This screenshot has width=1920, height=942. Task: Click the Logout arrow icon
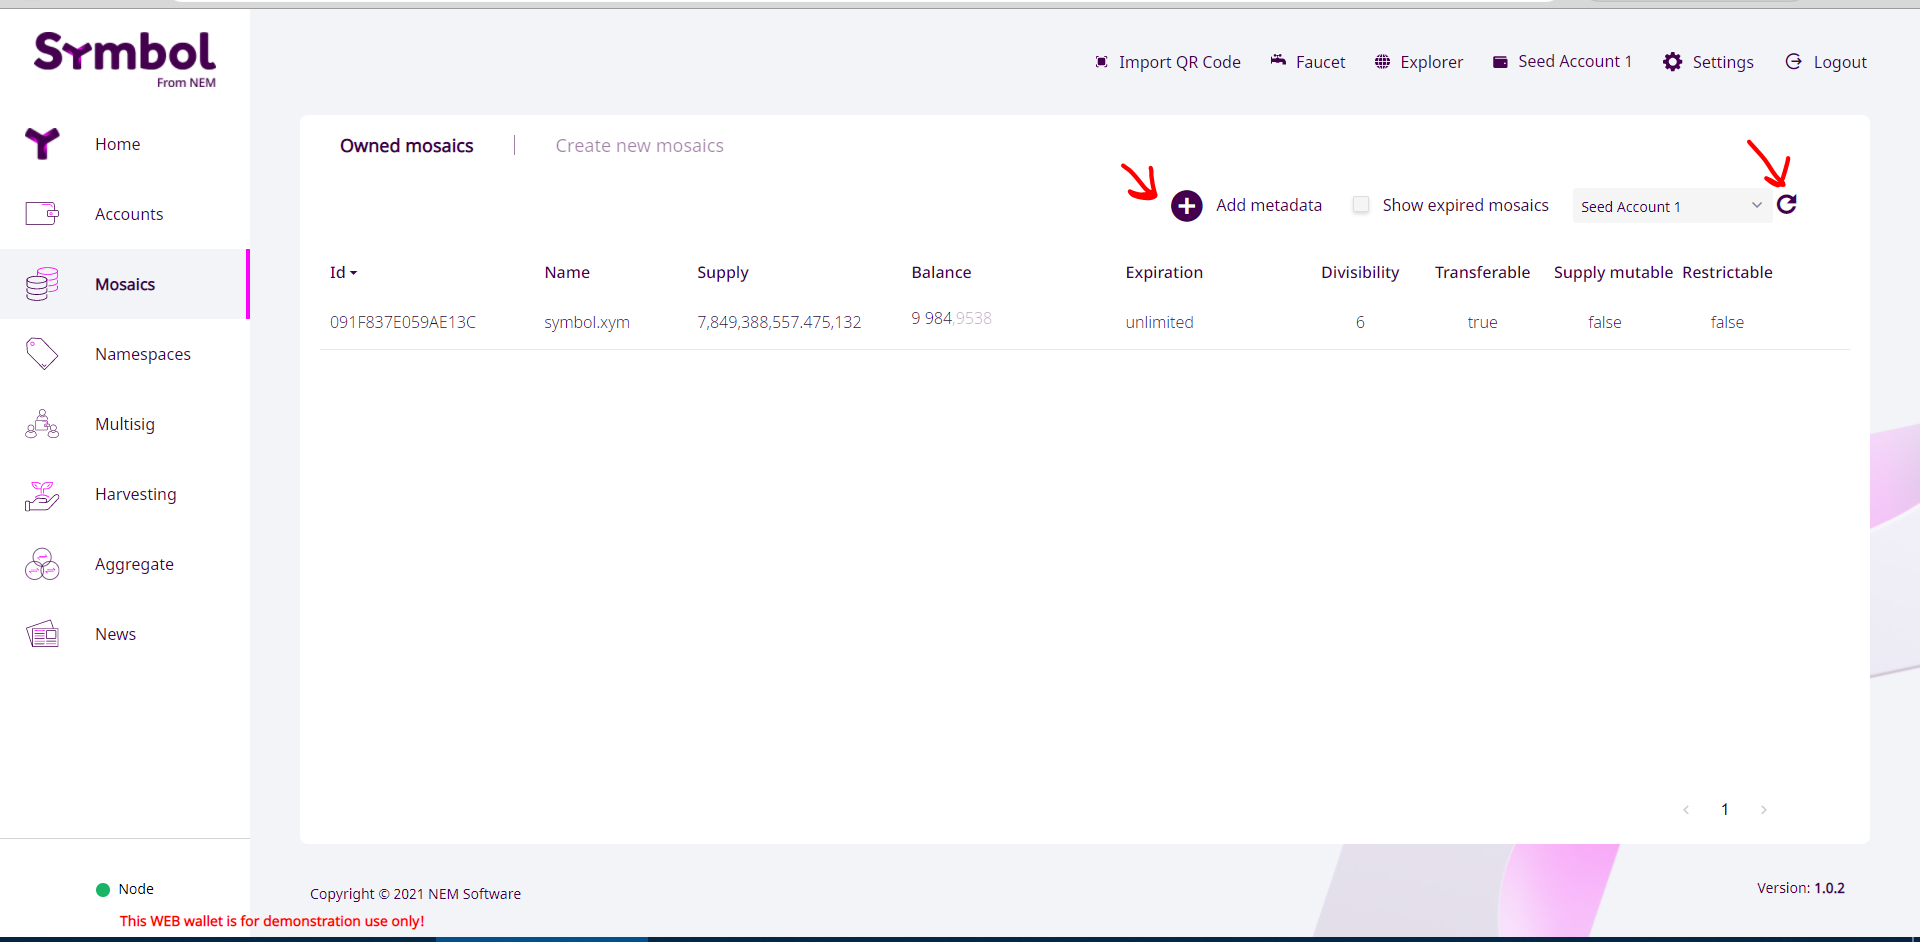(1794, 62)
